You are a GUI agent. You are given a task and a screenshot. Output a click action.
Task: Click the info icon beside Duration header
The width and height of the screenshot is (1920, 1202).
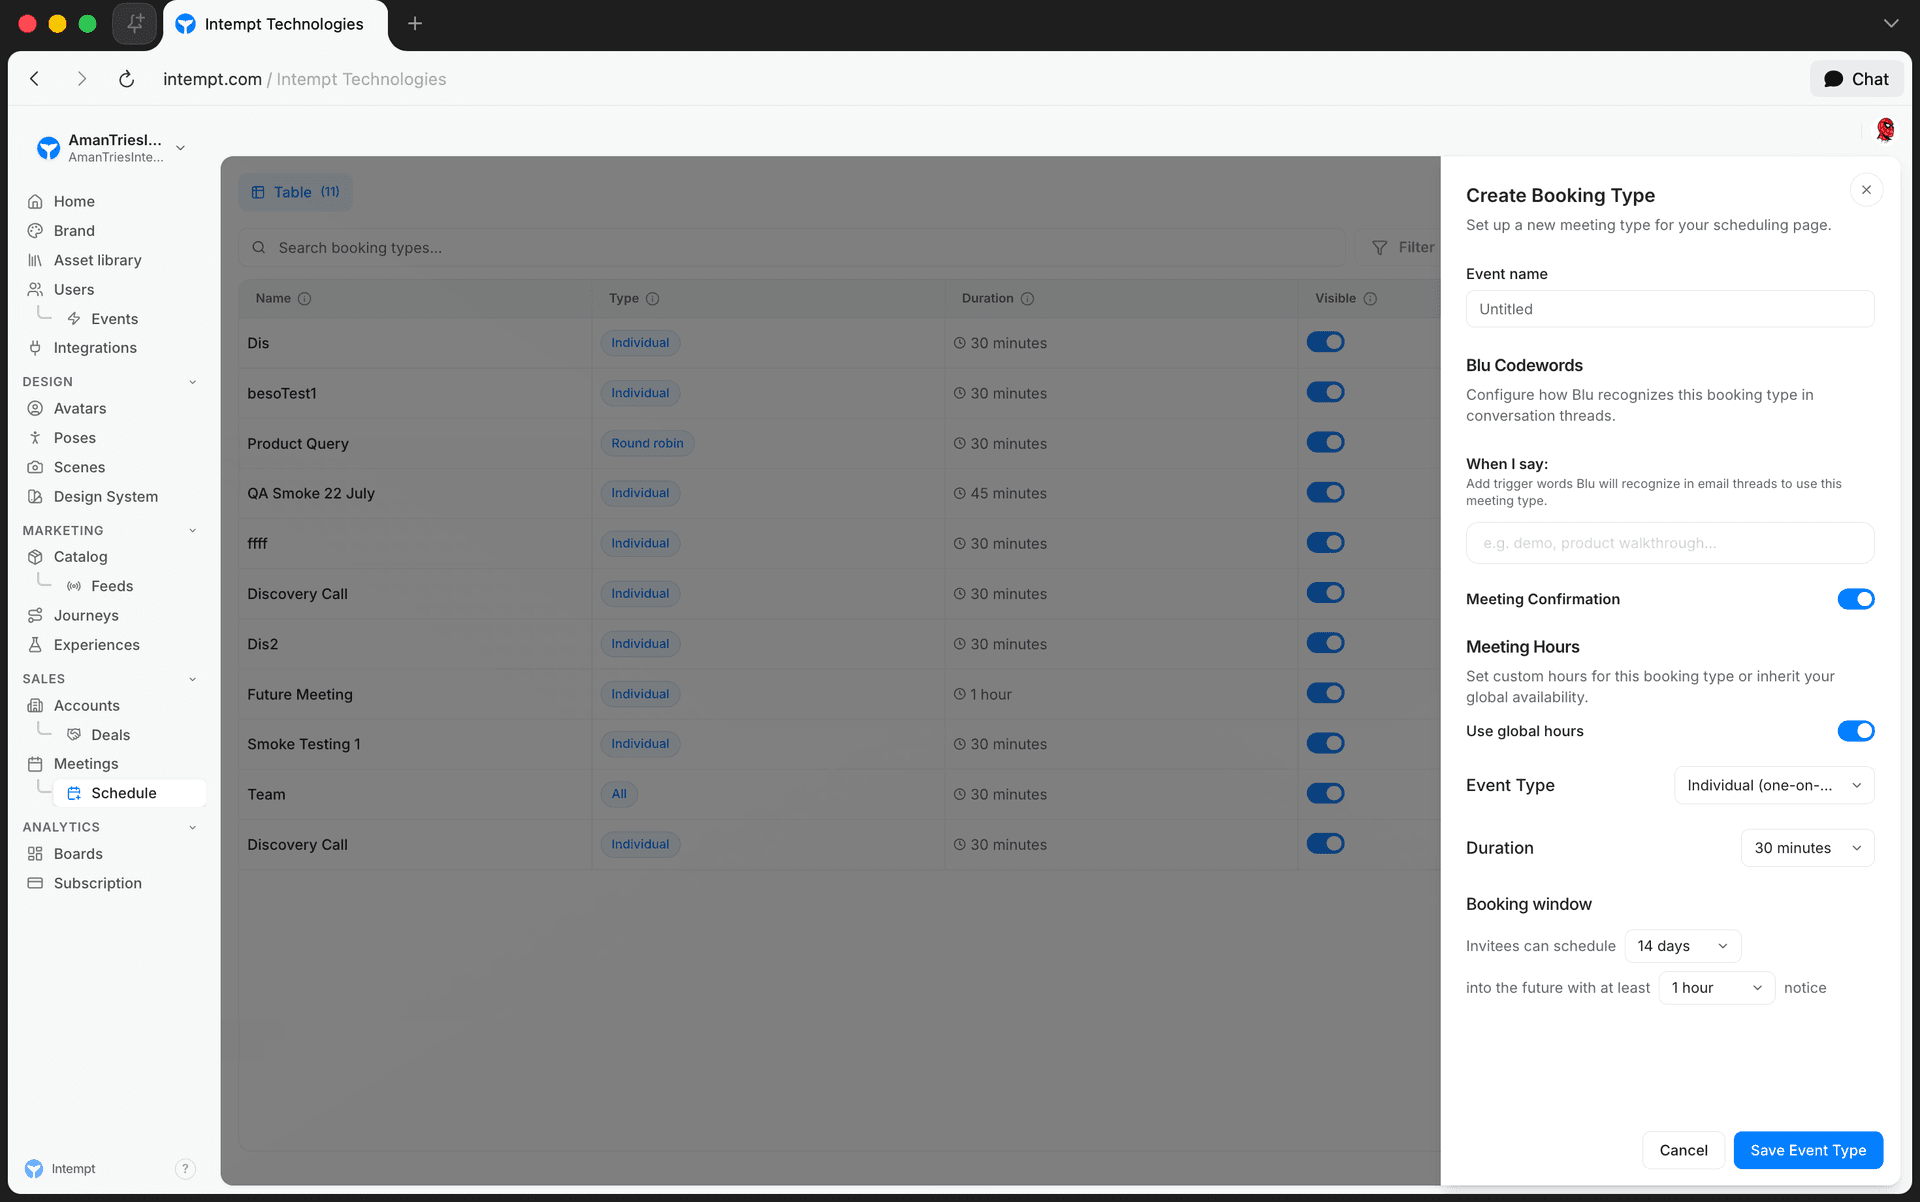(1027, 298)
